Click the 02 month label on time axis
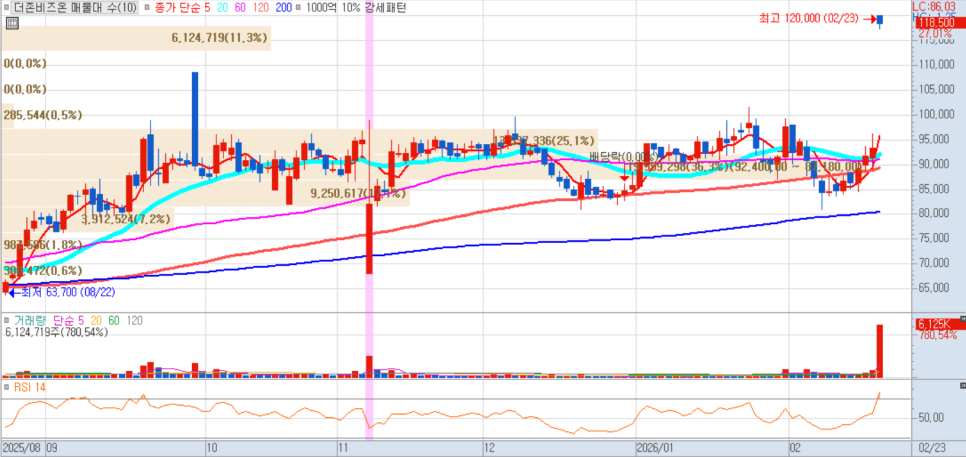 click(796, 448)
